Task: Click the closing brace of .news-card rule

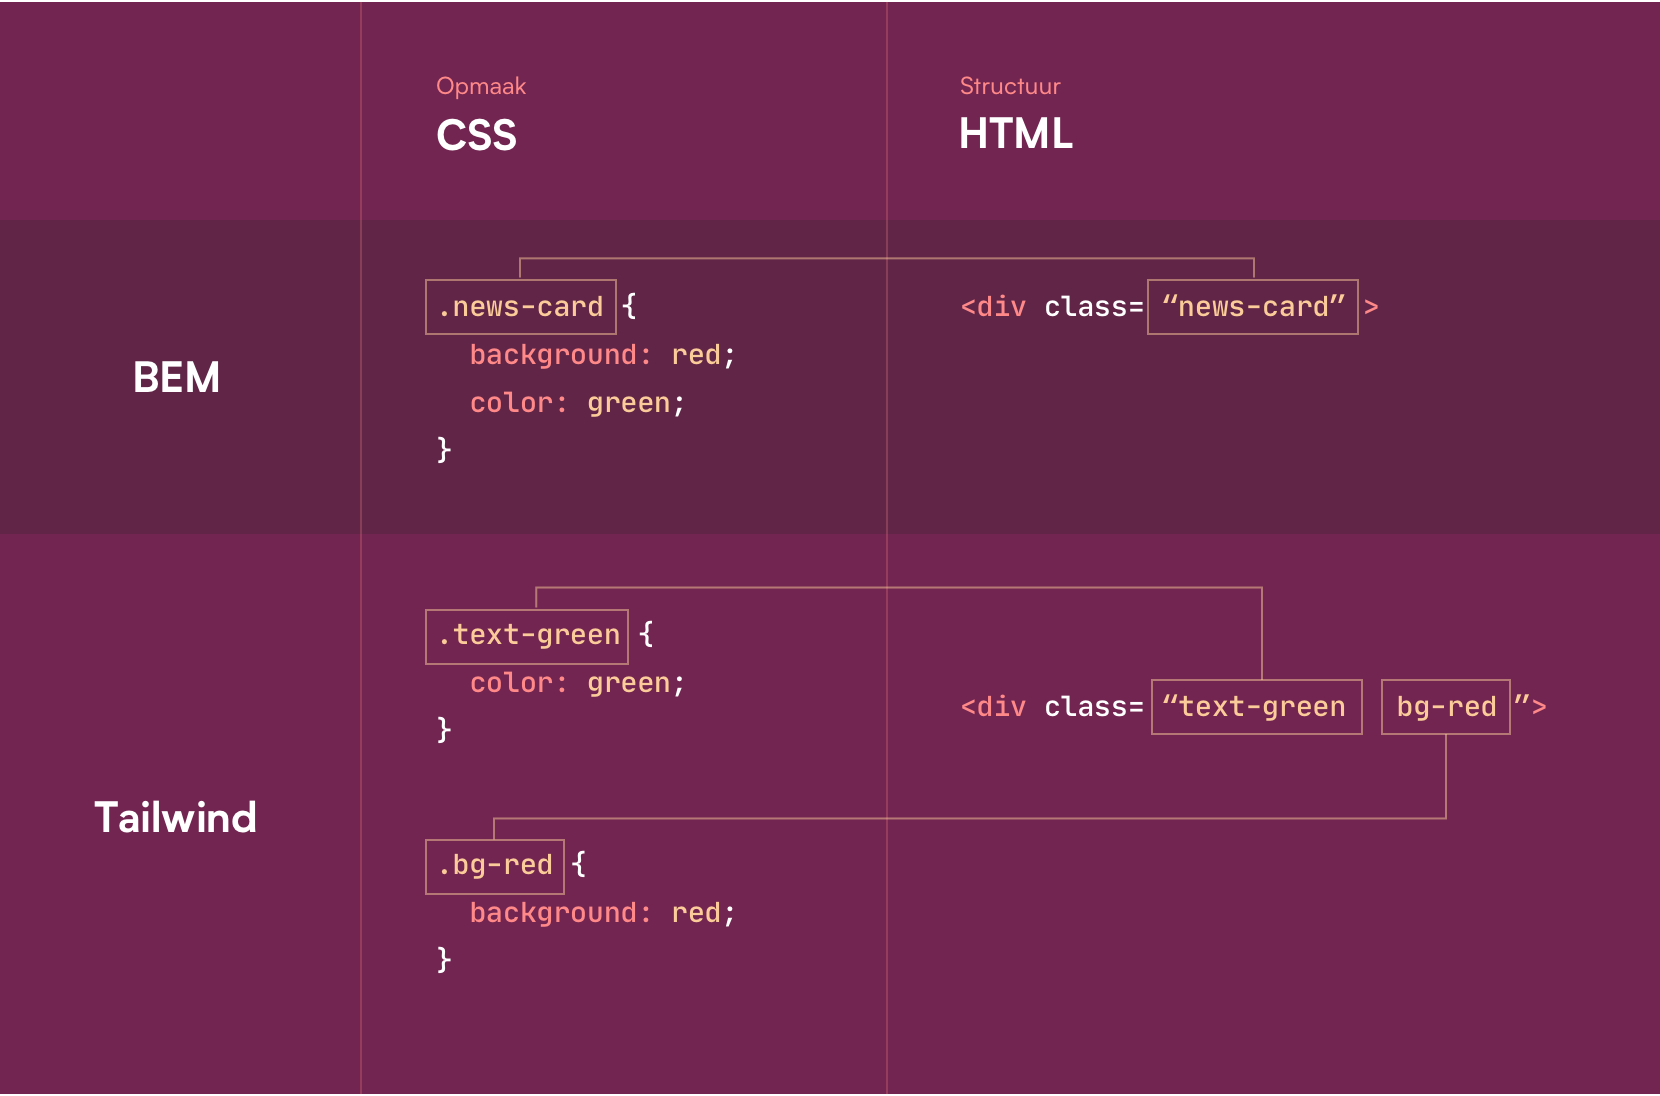Action: coord(444,450)
